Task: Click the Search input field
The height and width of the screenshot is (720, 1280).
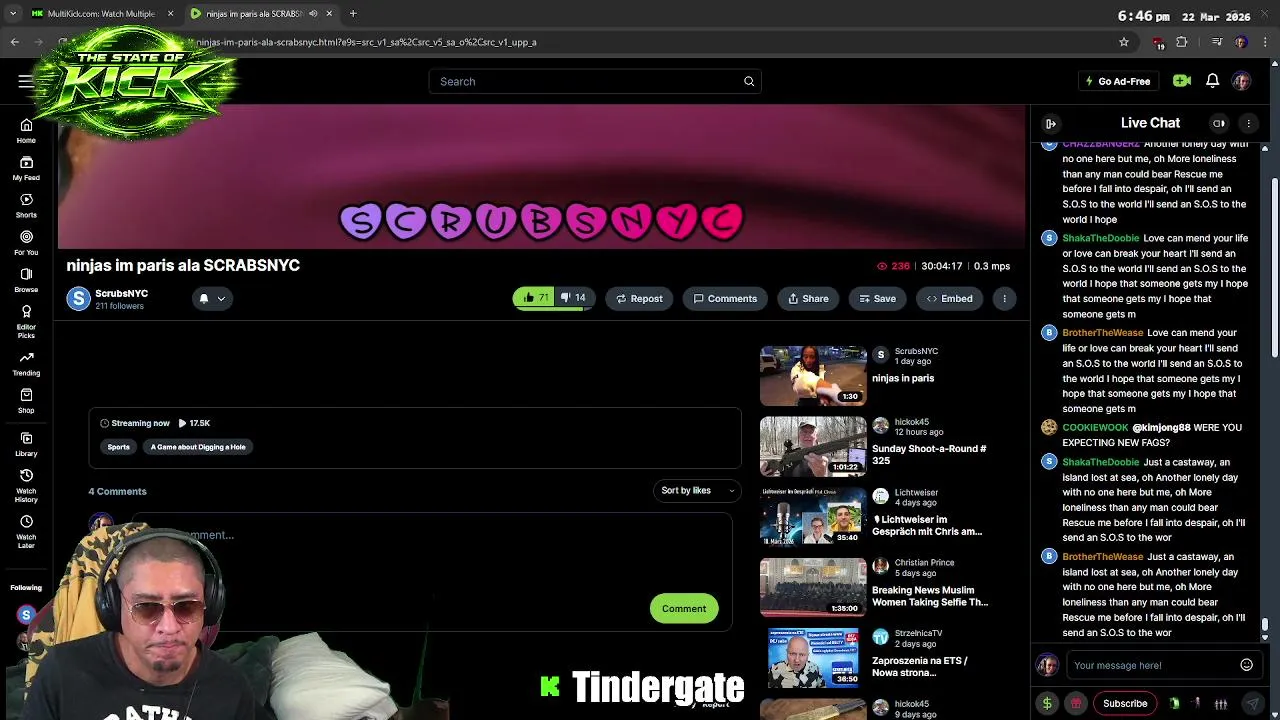Action: pos(585,81)
